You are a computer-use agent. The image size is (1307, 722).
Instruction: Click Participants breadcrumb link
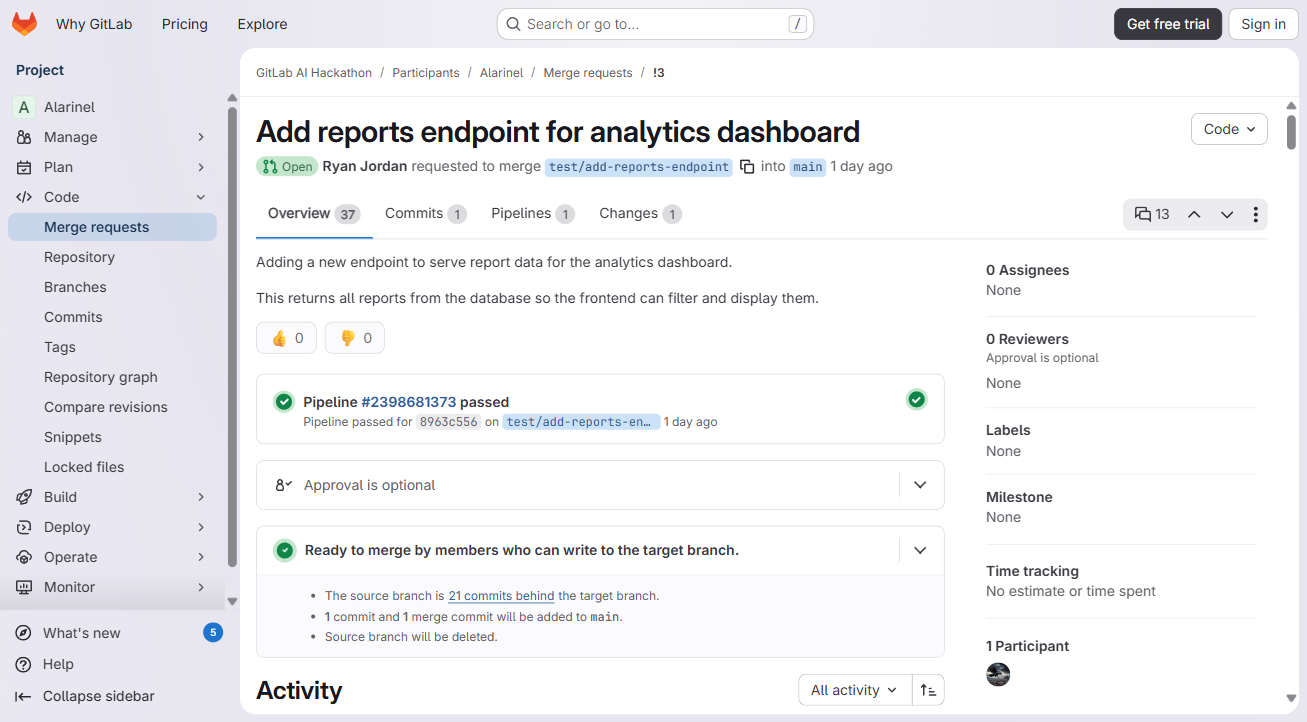(426, 73)
